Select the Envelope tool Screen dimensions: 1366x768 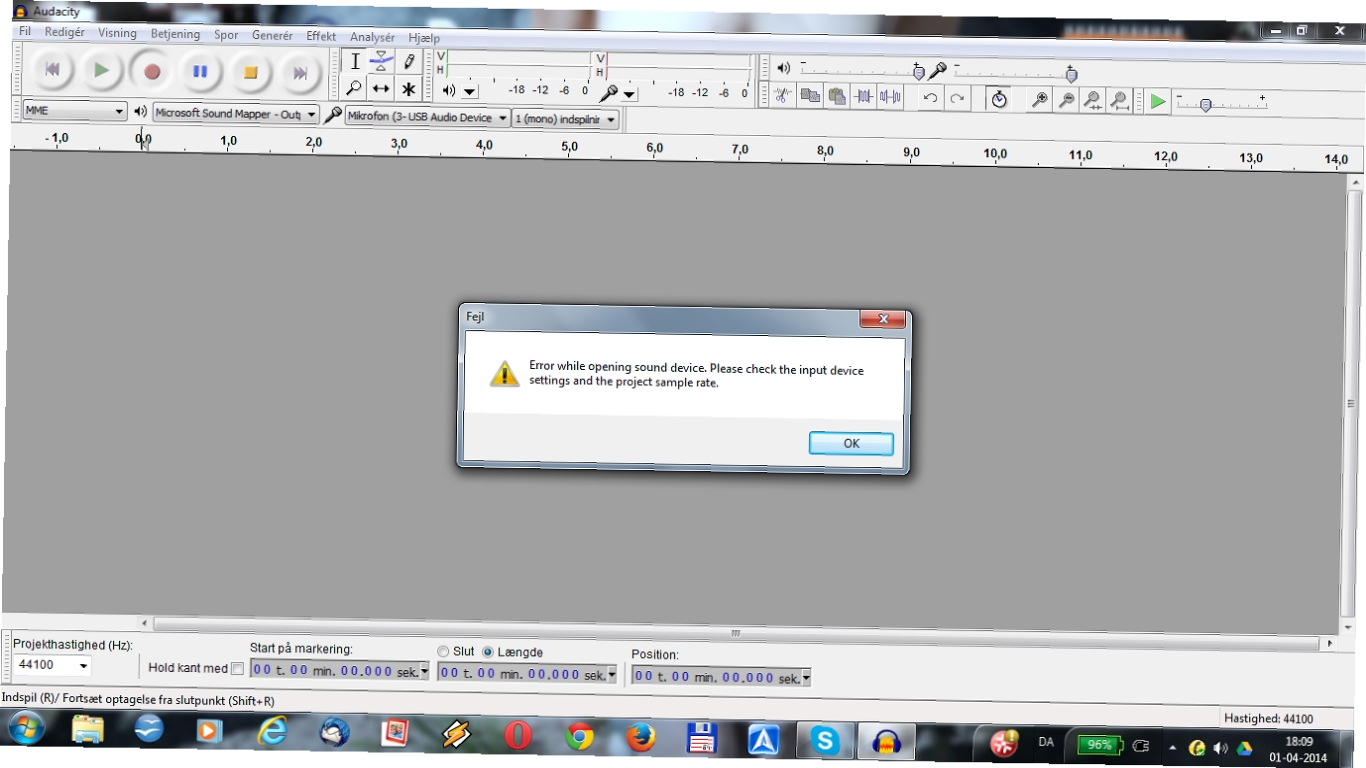tap(381, 62)
